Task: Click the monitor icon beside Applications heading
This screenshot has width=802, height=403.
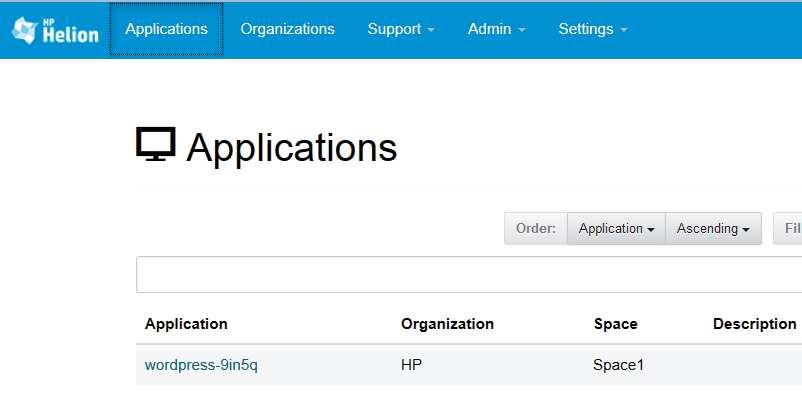Action: click(156, 144)
